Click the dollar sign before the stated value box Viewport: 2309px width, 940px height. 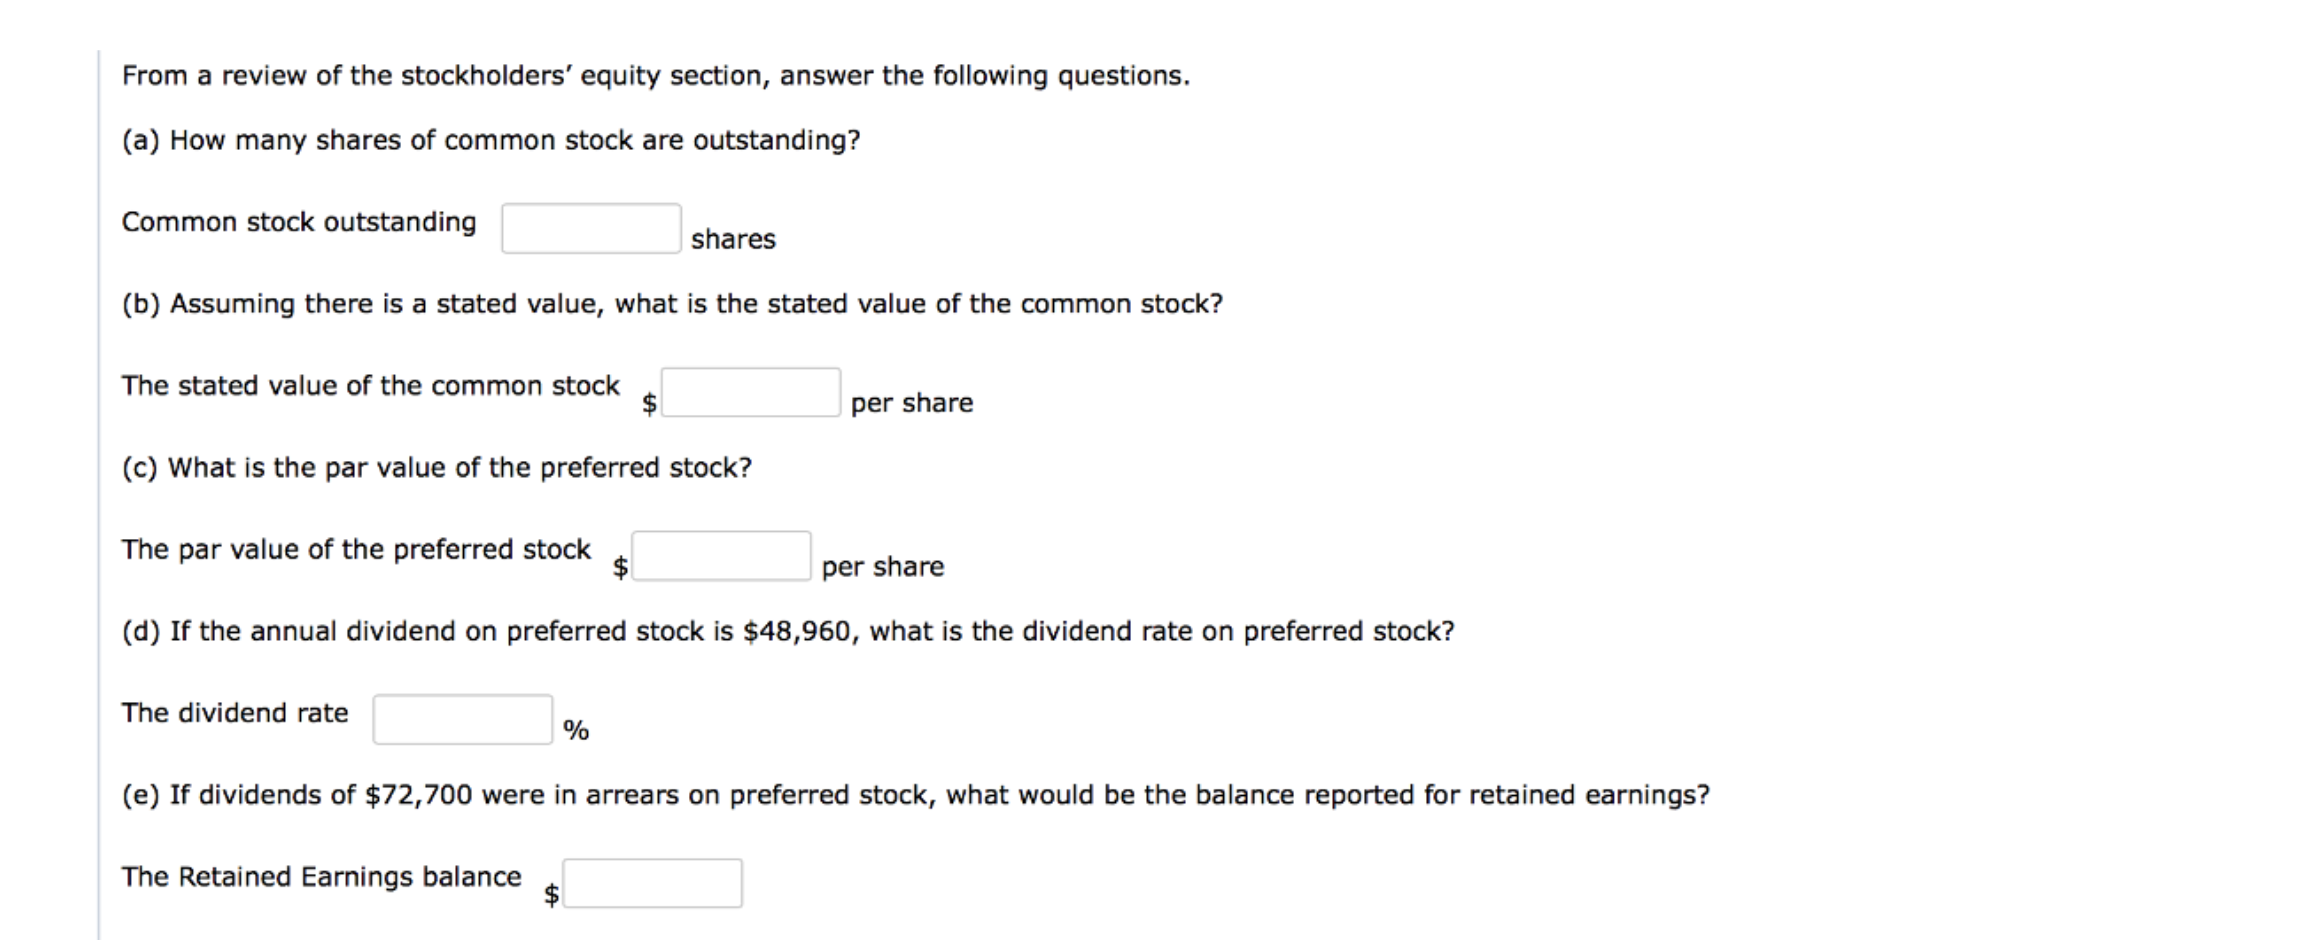click(x=648, y=403)
